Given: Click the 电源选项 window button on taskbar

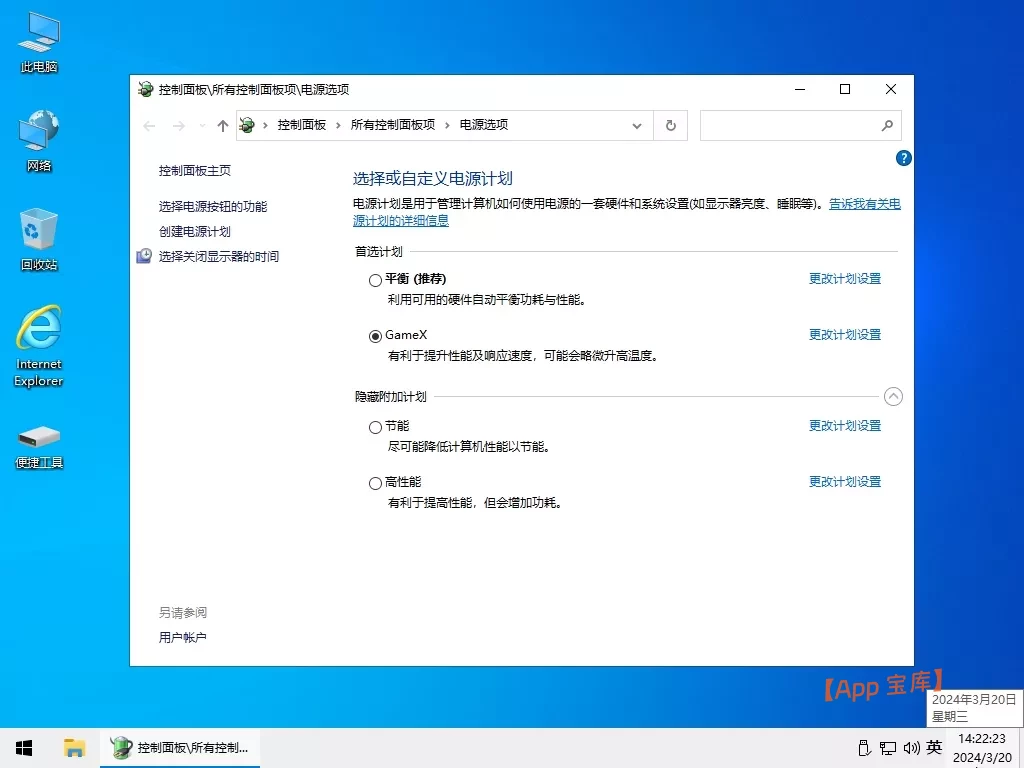Looking at the screenshot, I should pos(180,747).
